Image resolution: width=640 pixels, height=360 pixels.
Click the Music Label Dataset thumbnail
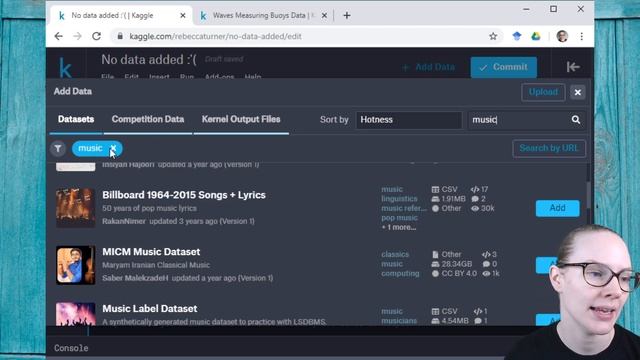click(x=76, y=314)
